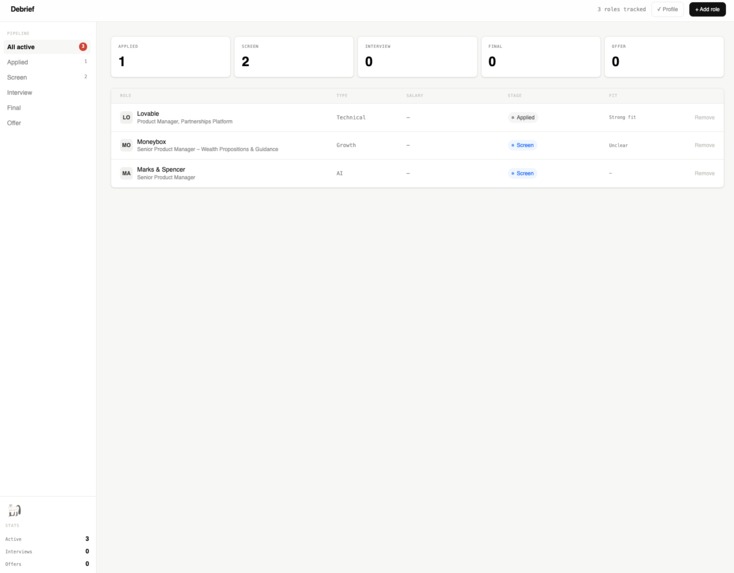Remove the Marks & Spencer role

tap(704, 173)
